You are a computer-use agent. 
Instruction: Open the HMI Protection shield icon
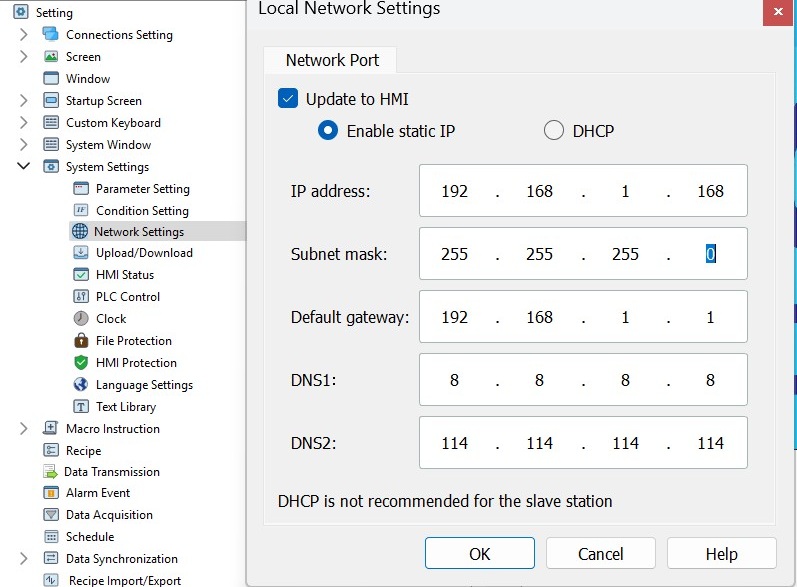pos(81,362)
